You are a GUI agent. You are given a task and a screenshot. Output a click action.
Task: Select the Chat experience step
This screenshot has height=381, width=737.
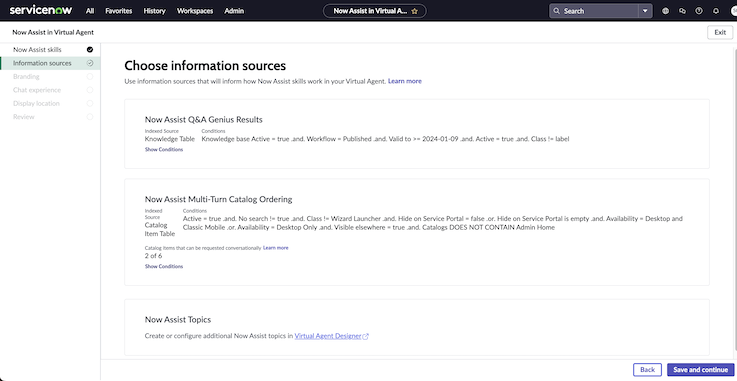pyautogui.click(x=50, y=90)
